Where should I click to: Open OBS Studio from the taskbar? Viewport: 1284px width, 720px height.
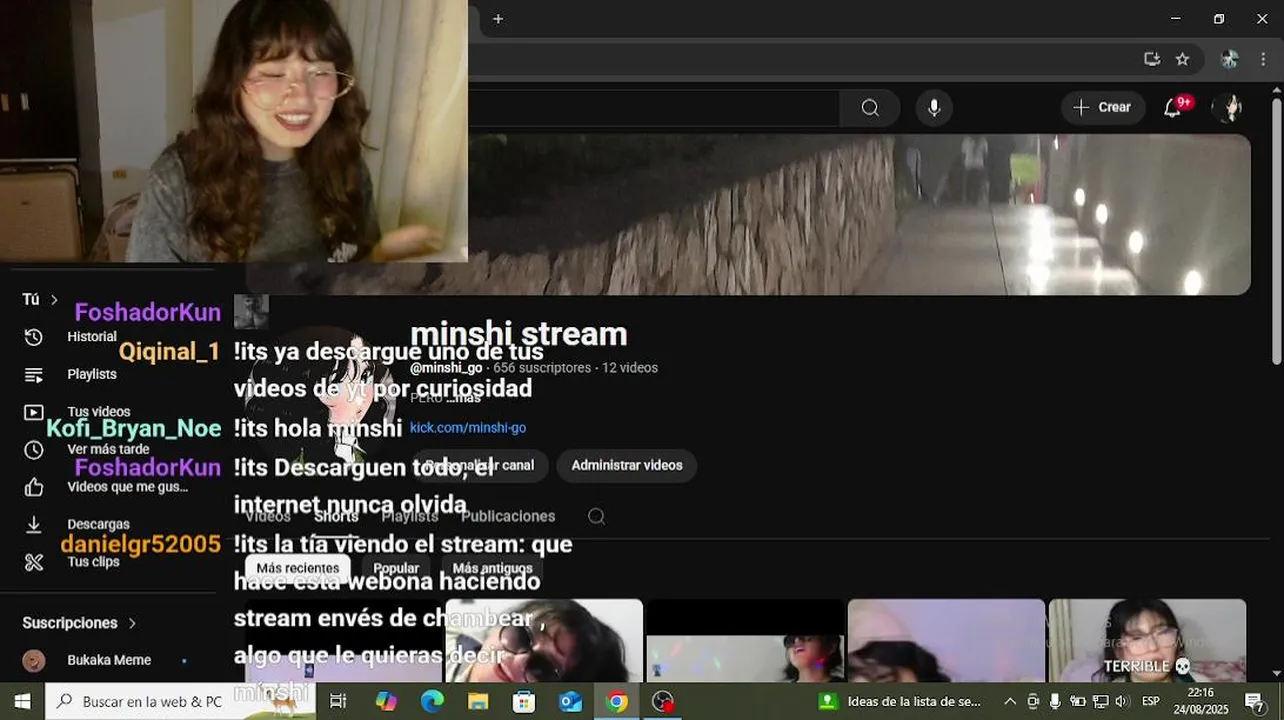(x=663, y=701)
